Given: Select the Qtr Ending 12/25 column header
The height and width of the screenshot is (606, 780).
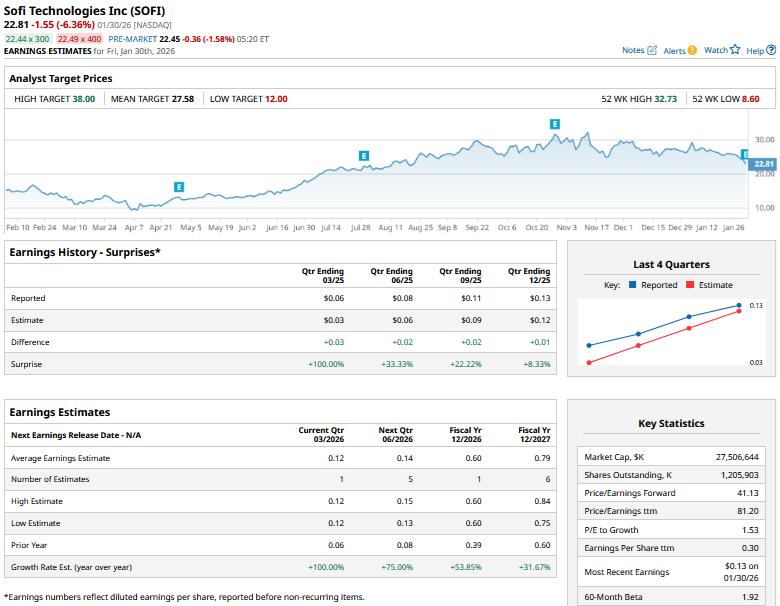Looking at the screenshot, I should click(x=528, y=276).
